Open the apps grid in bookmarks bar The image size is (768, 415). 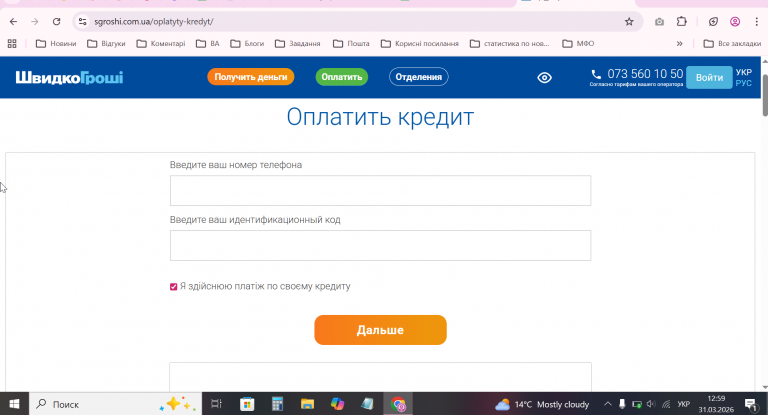(12, 44)
